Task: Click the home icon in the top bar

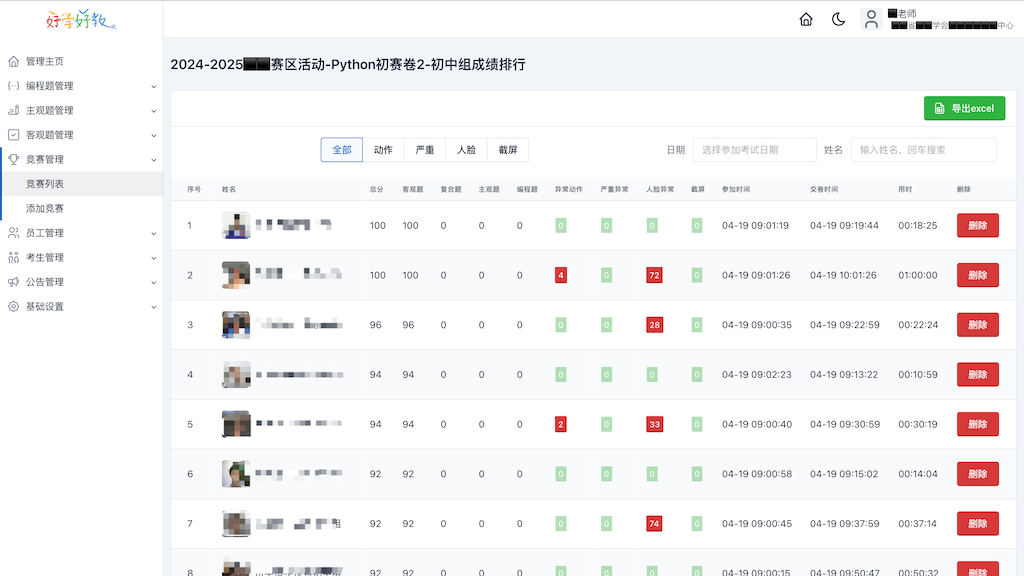Action: 806,19
